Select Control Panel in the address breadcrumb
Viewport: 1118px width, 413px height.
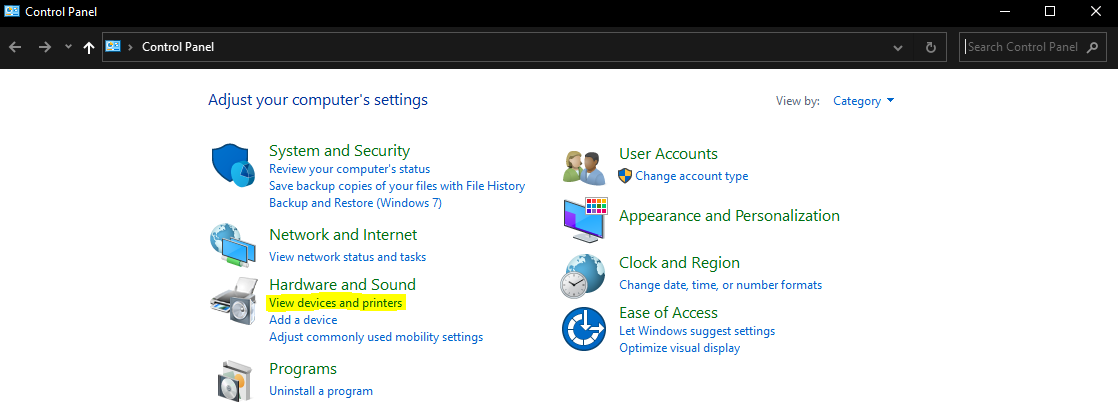pyautogui.click(x=178, y=47)
